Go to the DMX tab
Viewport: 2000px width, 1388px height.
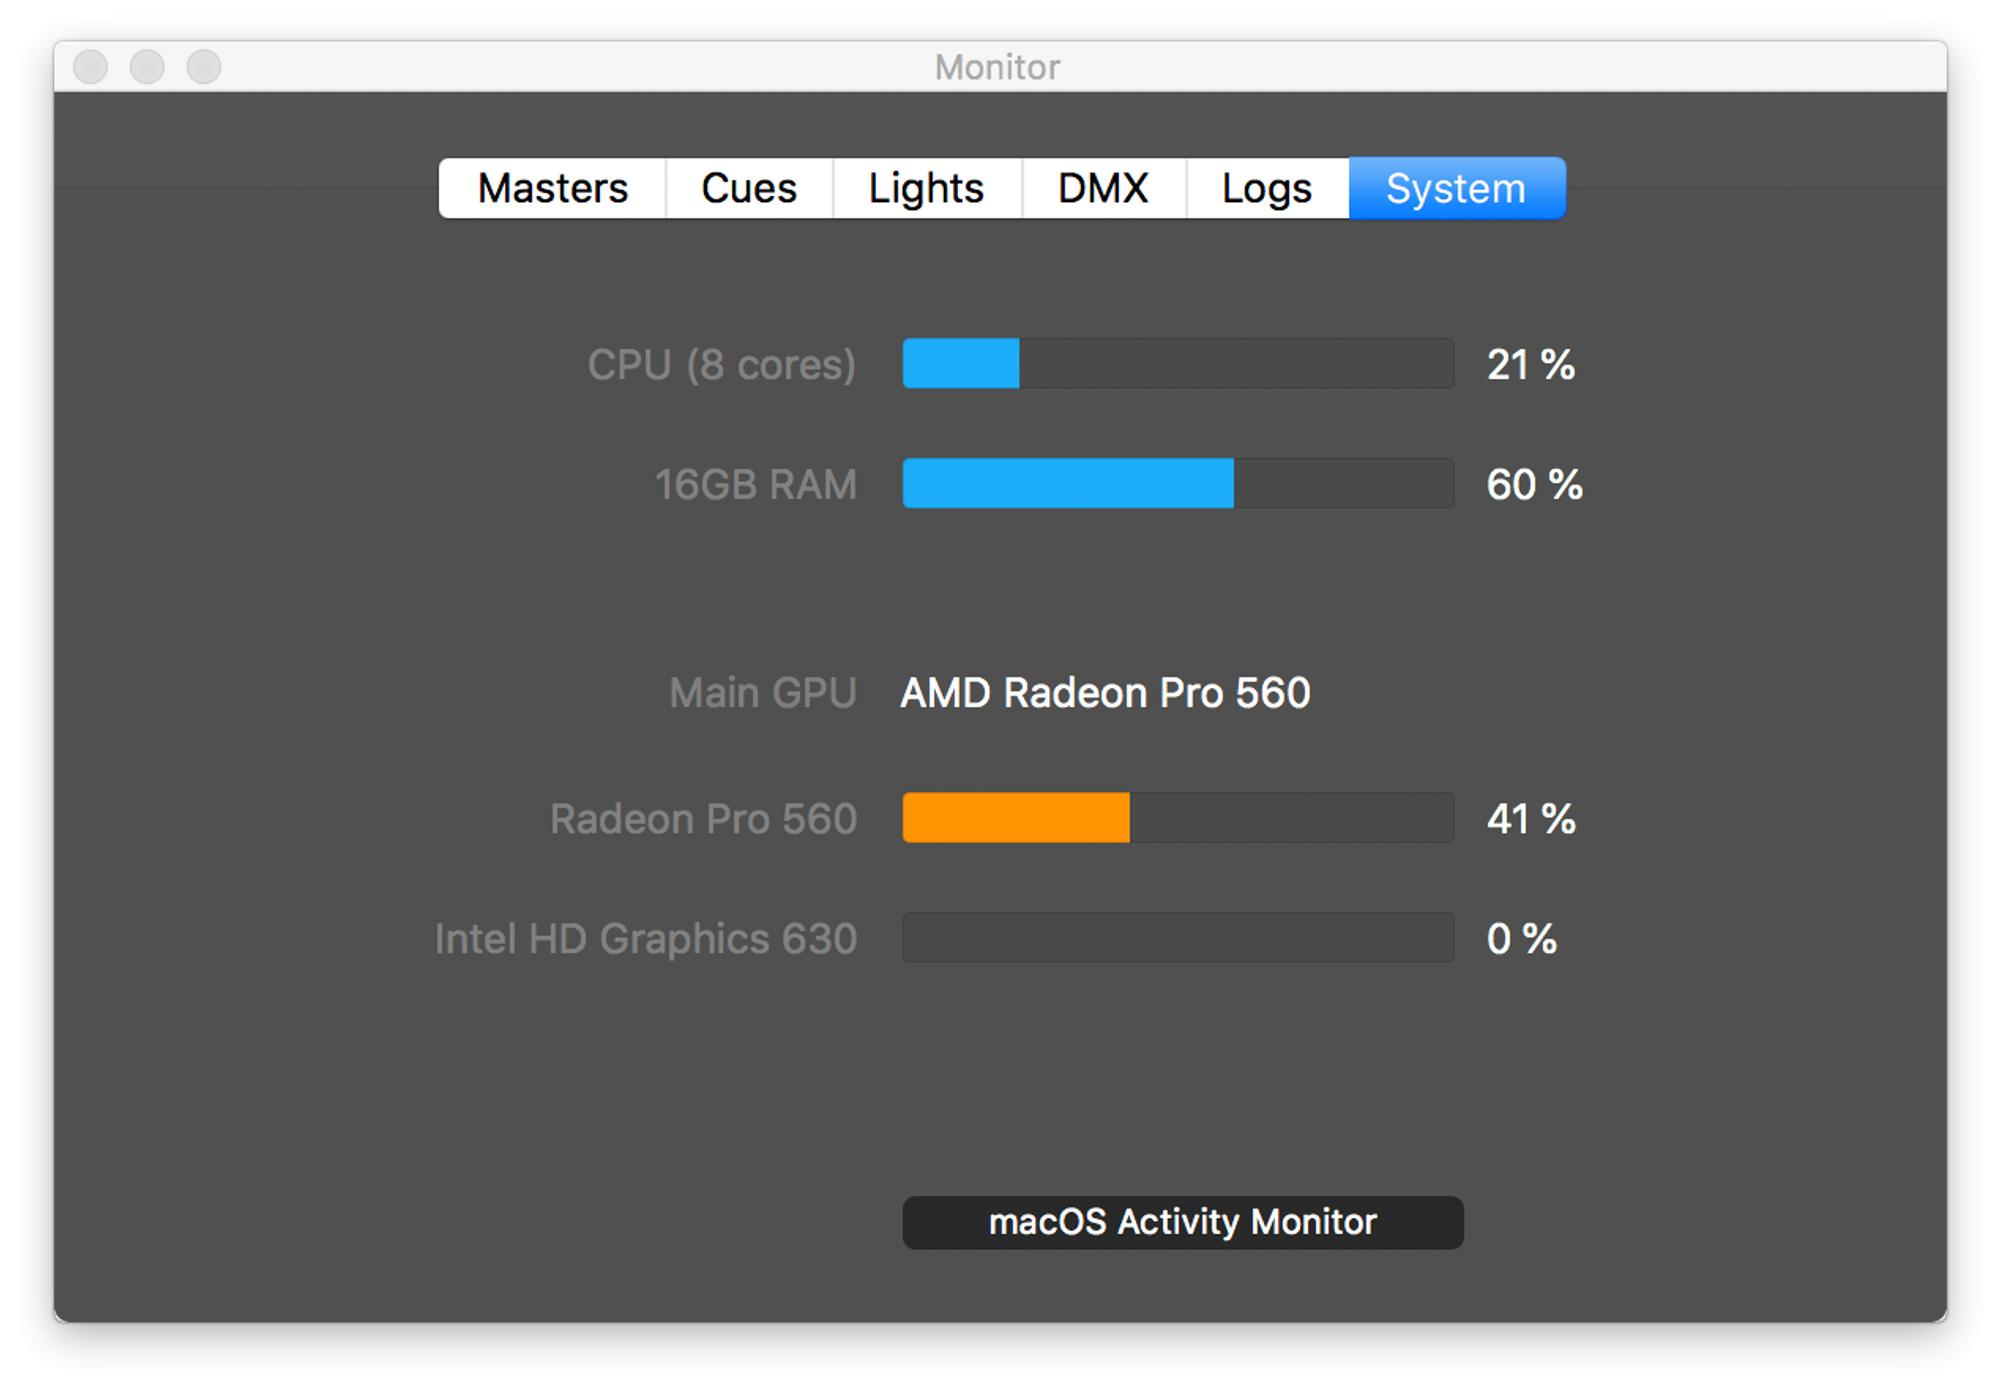coord(1103,188)
